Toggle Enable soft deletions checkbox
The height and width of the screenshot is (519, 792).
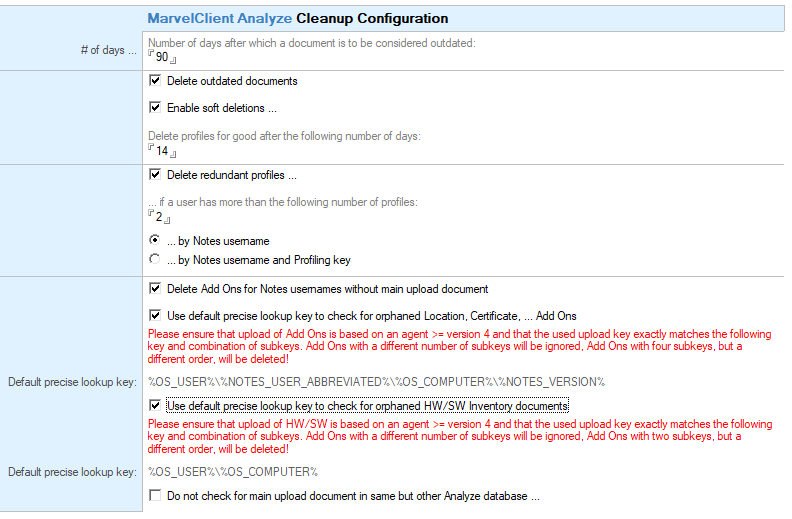click(155, 107)
